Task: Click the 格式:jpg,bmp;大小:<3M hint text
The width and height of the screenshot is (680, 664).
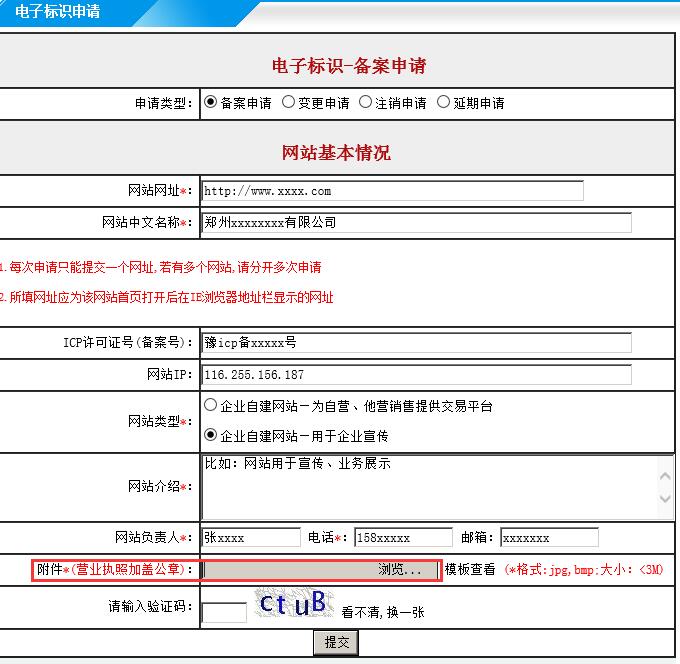Action: [x=584, y=569]
